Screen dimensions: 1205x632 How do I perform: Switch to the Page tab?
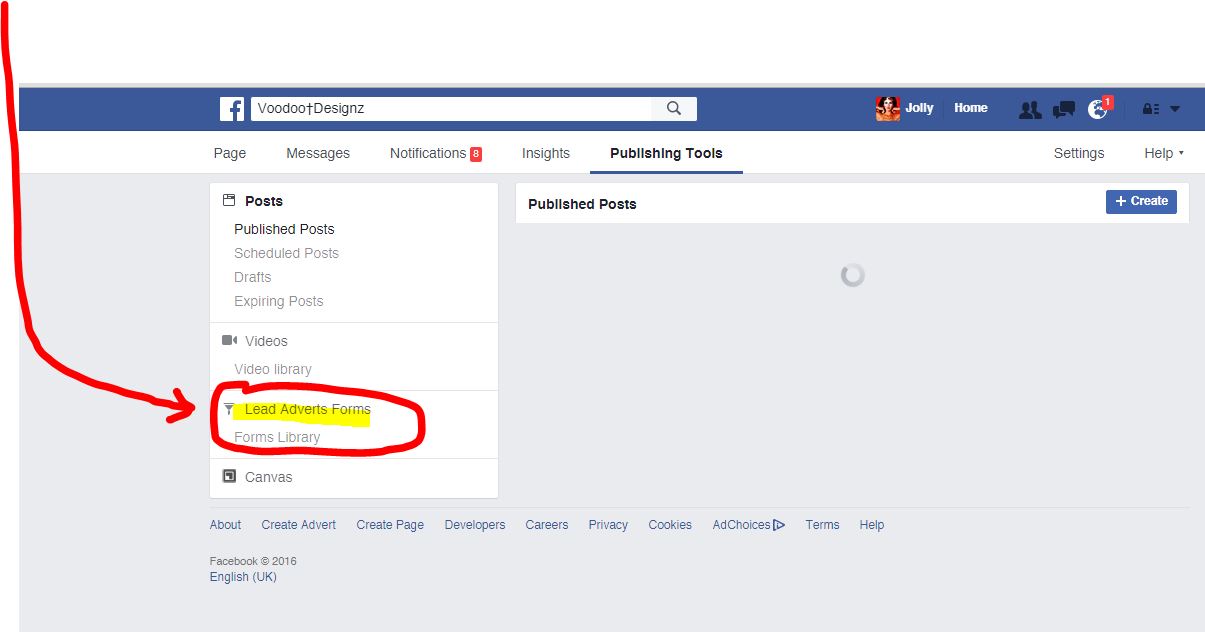click(x=230, y=153)
